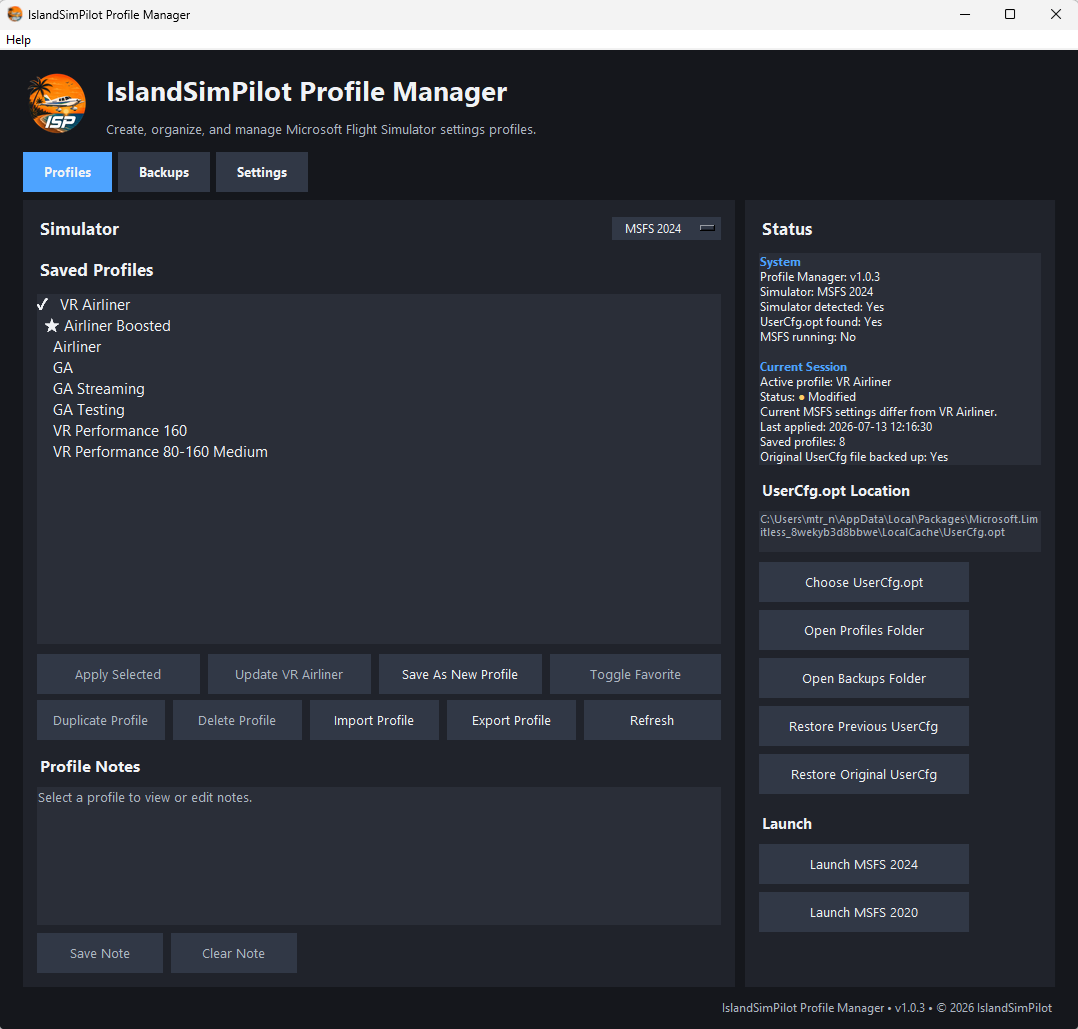This screenshot has width=1078, height=1029.
Task: Refresh the saved profiles list
Action: tap(652, 720)
